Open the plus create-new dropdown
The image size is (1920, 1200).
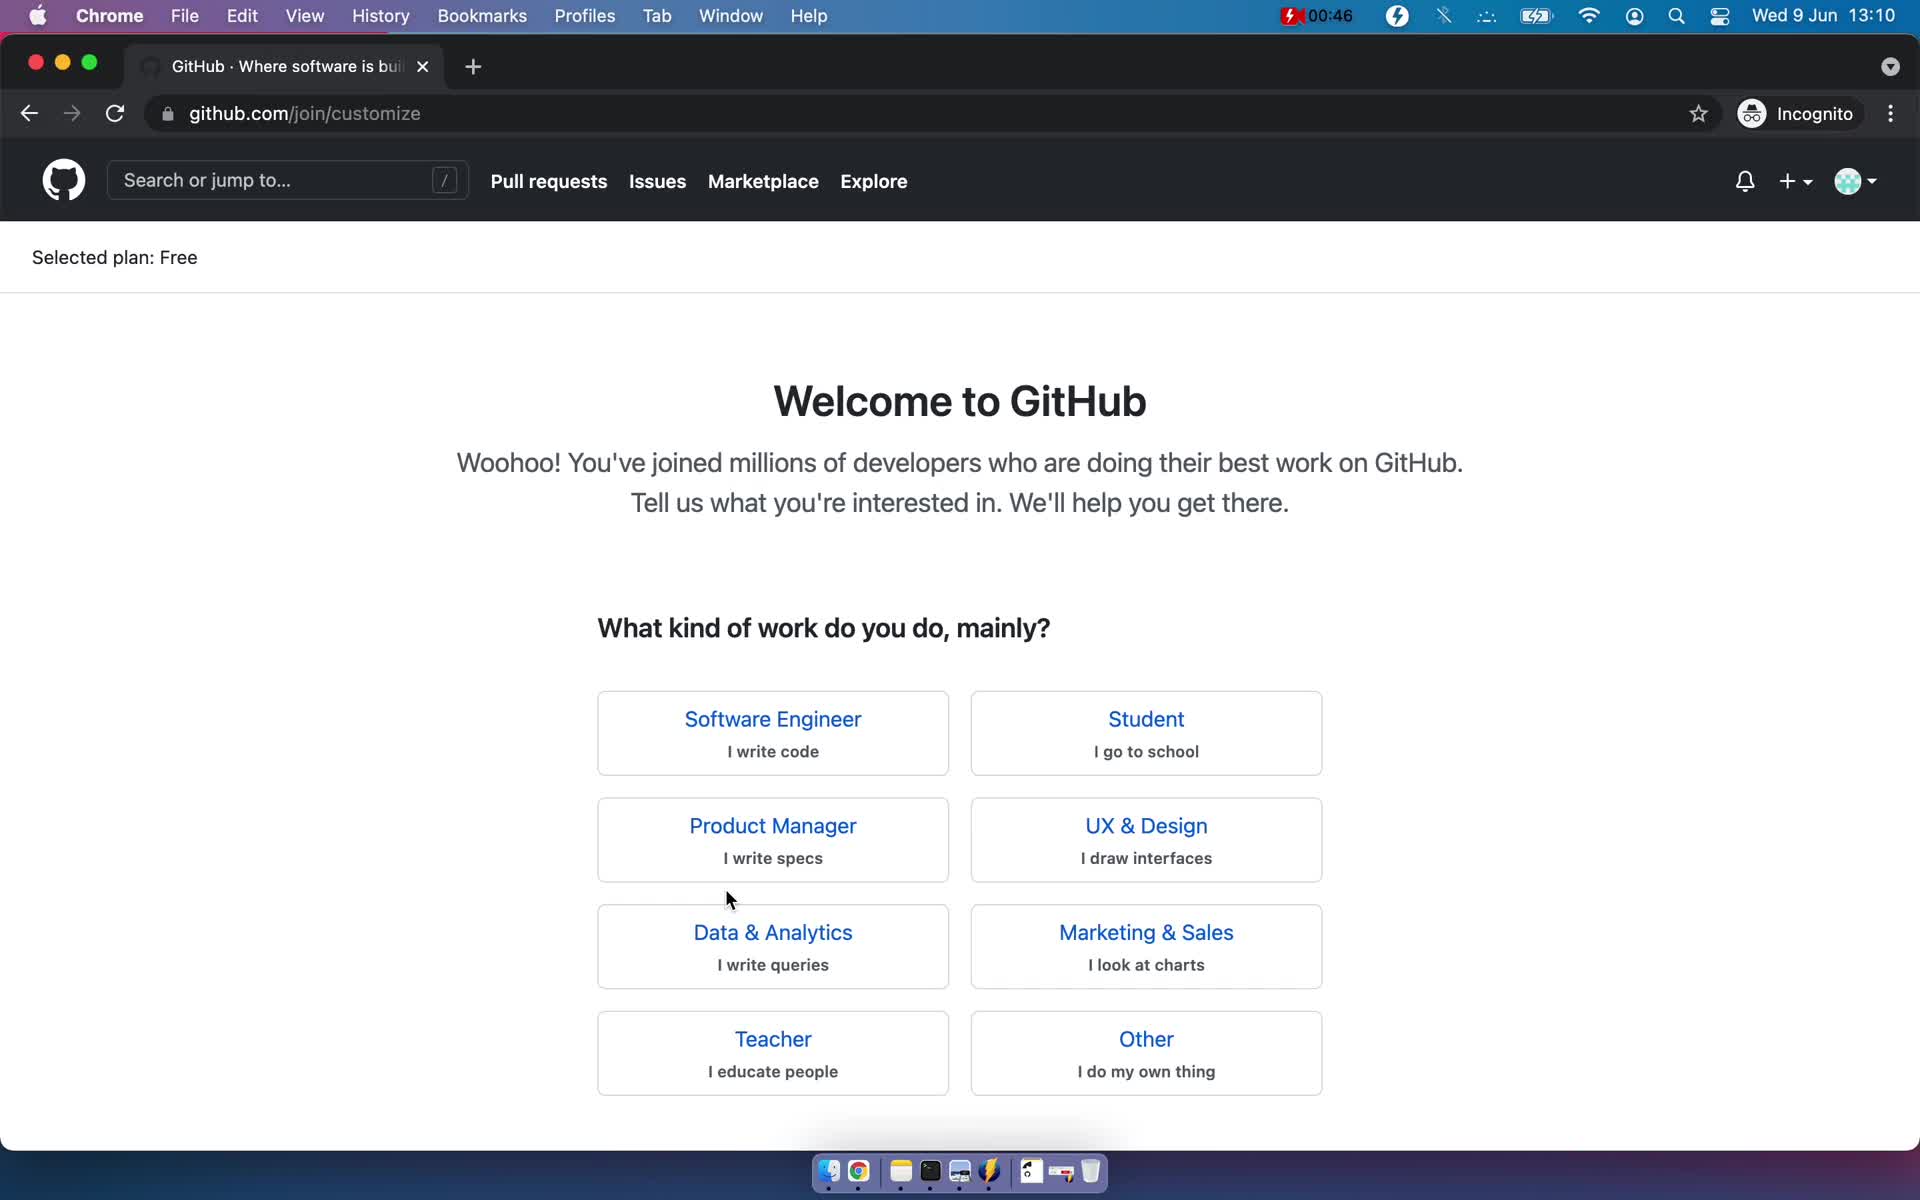click(x=1796, y=181)
